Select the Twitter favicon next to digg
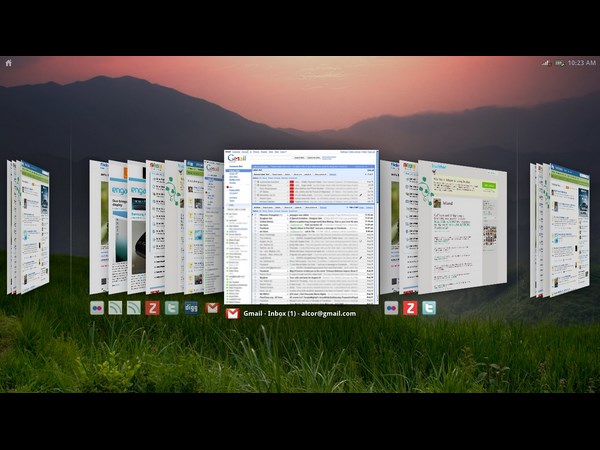Viewport: 600px width, 450px height. point(171,308)
